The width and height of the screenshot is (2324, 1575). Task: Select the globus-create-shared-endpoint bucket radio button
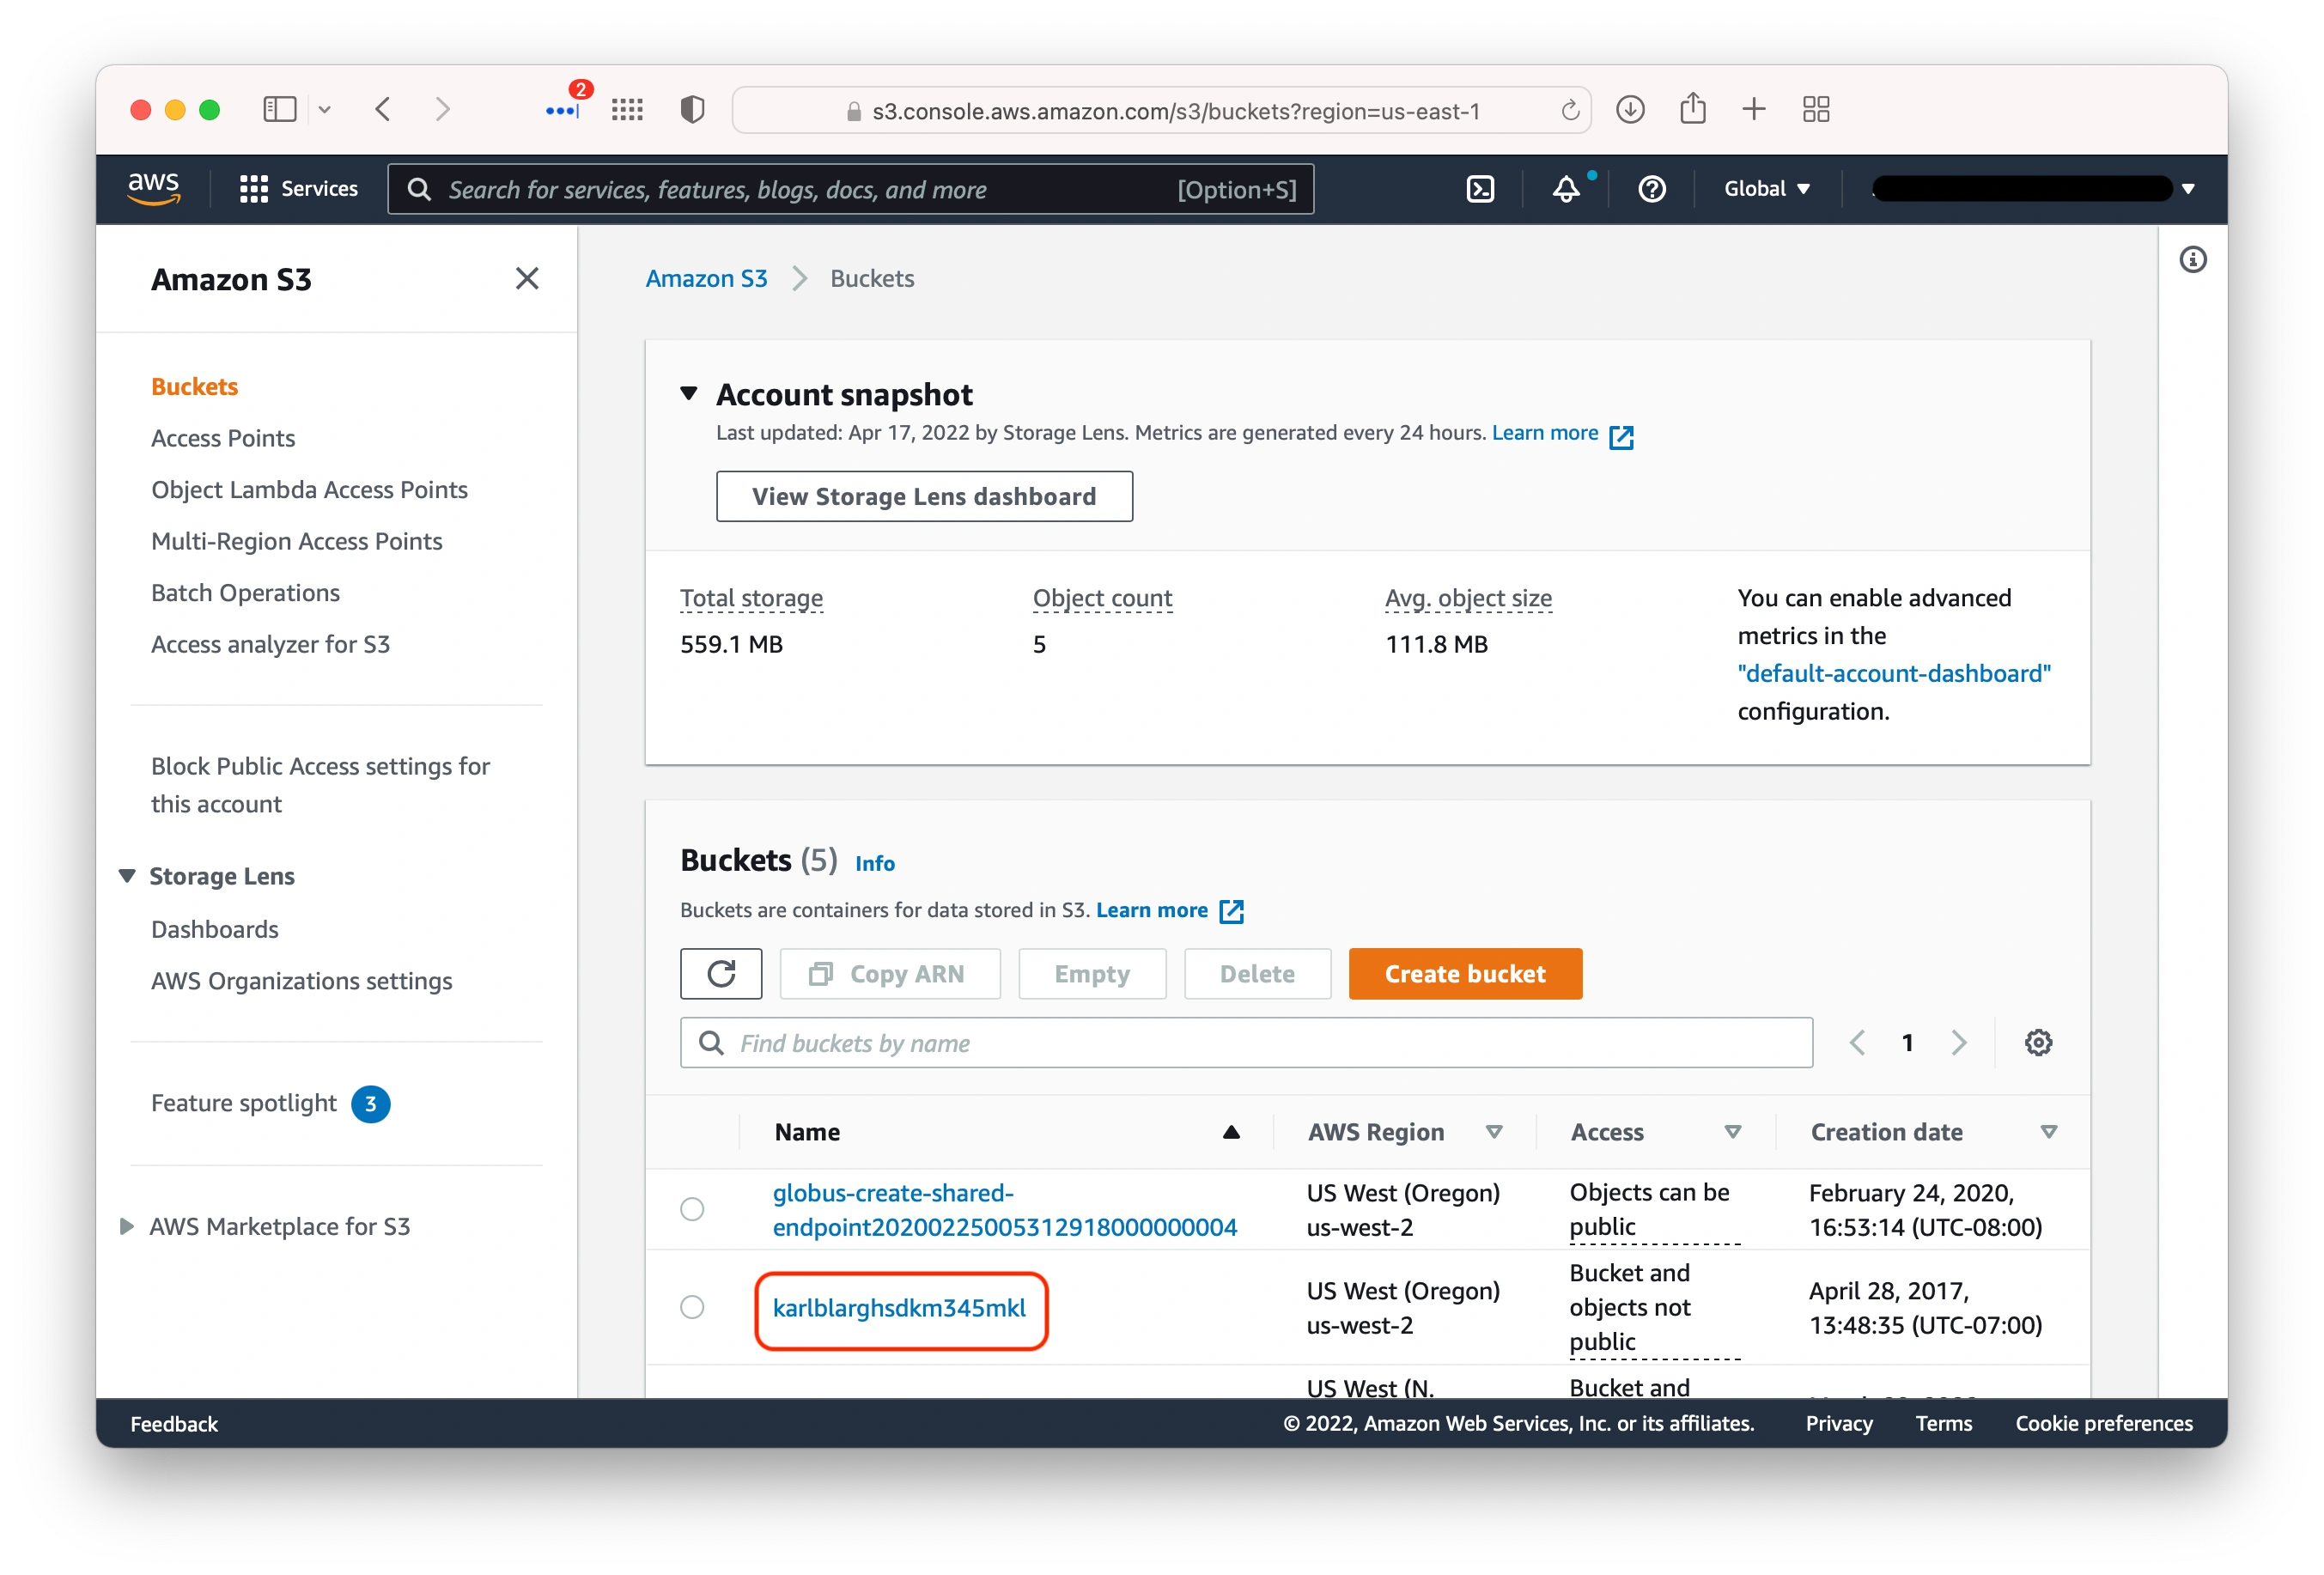point(693,1209)
